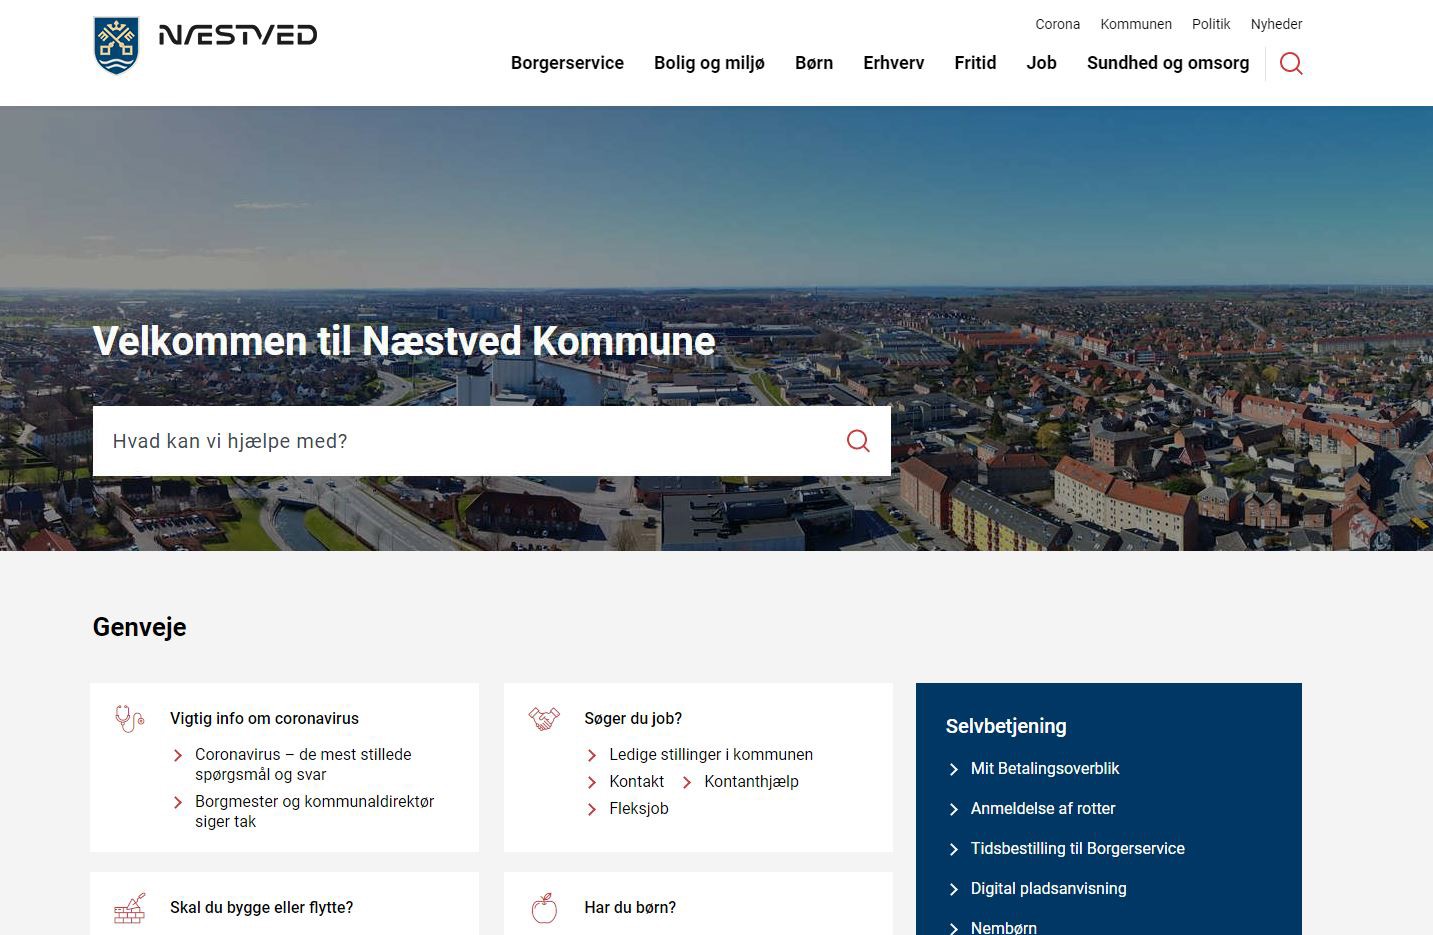Click the chevron before Digital pladsanvisning
This screenshot has height=935, width=1433.
[x=953, y=889]
